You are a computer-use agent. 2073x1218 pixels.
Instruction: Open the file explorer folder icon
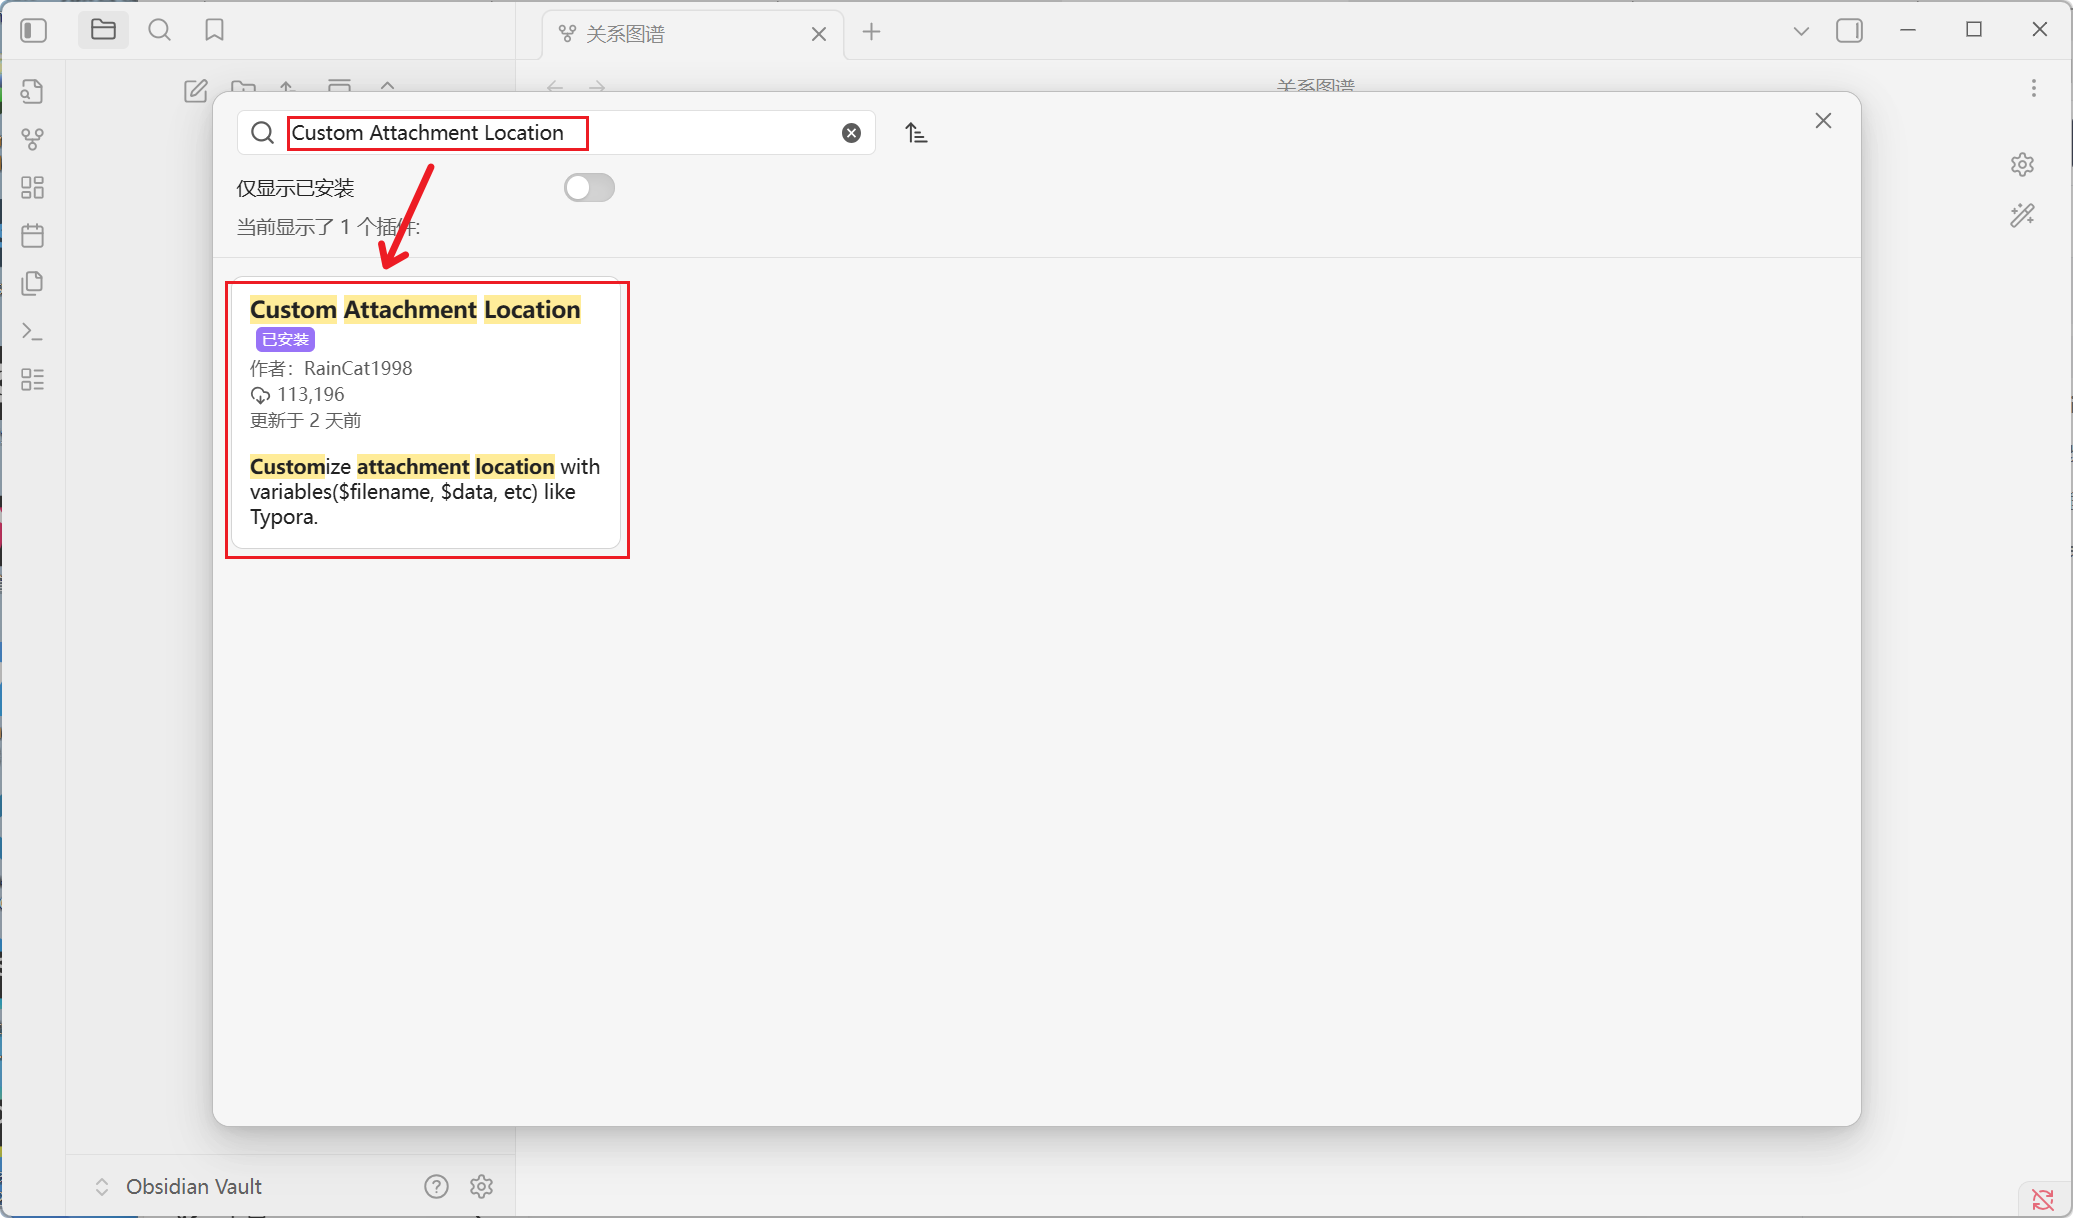click(103, 30)
